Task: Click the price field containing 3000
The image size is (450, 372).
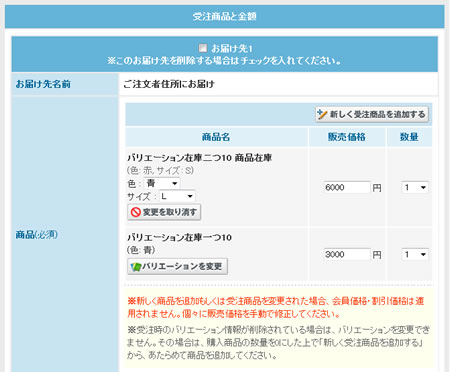Action: point(347,255)
